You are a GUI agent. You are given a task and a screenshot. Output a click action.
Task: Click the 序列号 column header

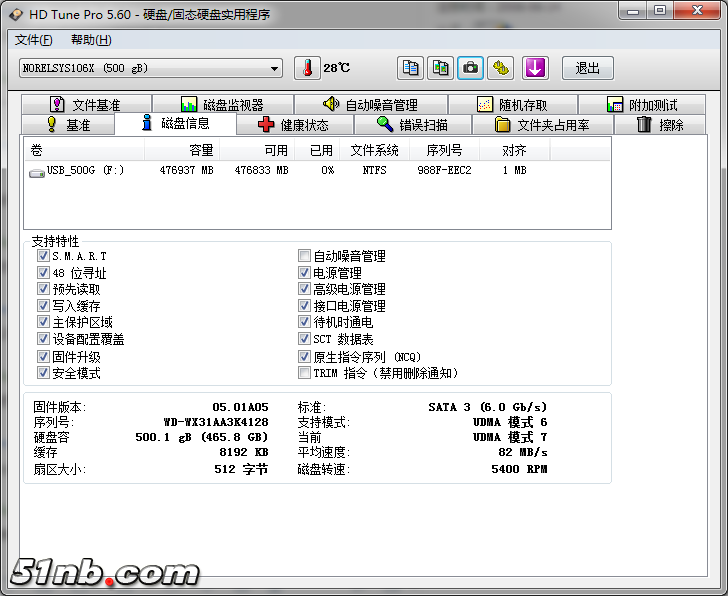tap(443, 150)
